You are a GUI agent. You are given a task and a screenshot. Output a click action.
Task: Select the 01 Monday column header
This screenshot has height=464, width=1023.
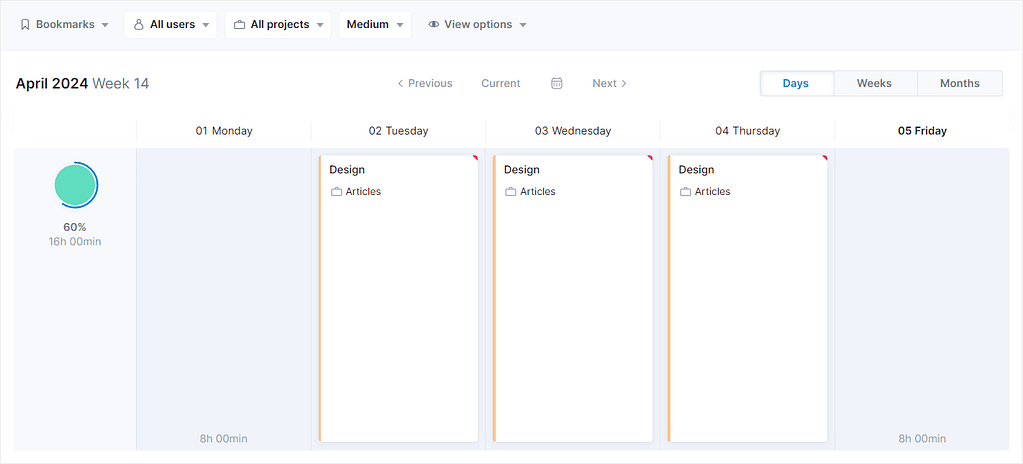[x=224, y=131]
